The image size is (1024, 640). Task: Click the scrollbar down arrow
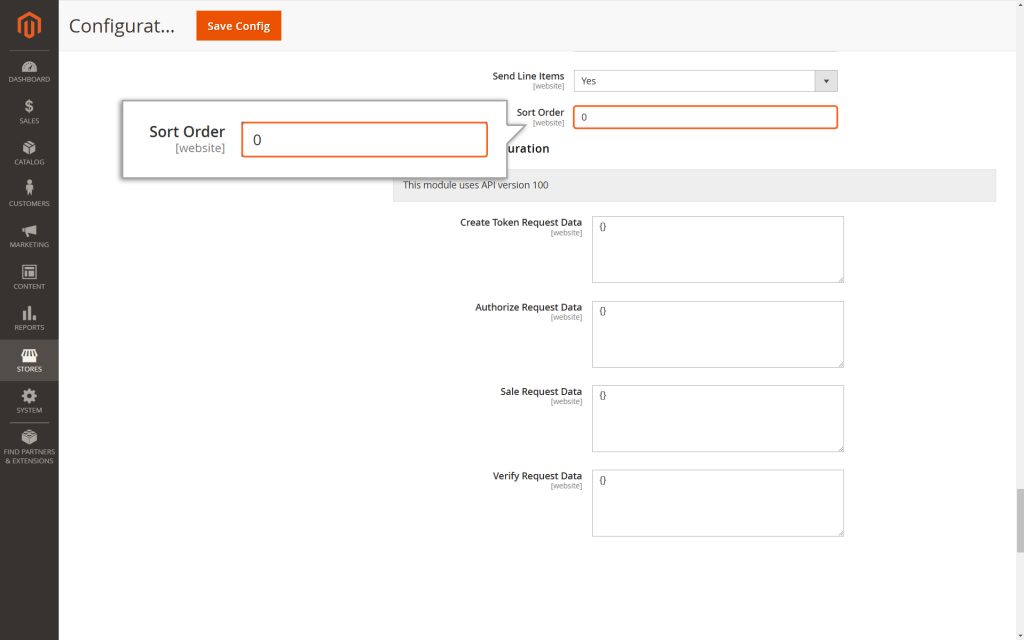click(x=1017, y=633)
